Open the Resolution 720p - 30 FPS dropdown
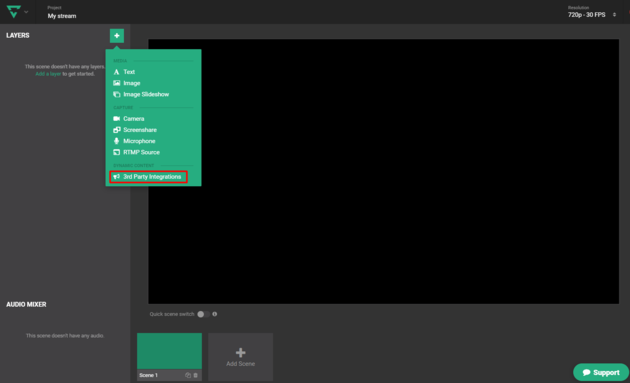630x383 pixels. [591, 14]
